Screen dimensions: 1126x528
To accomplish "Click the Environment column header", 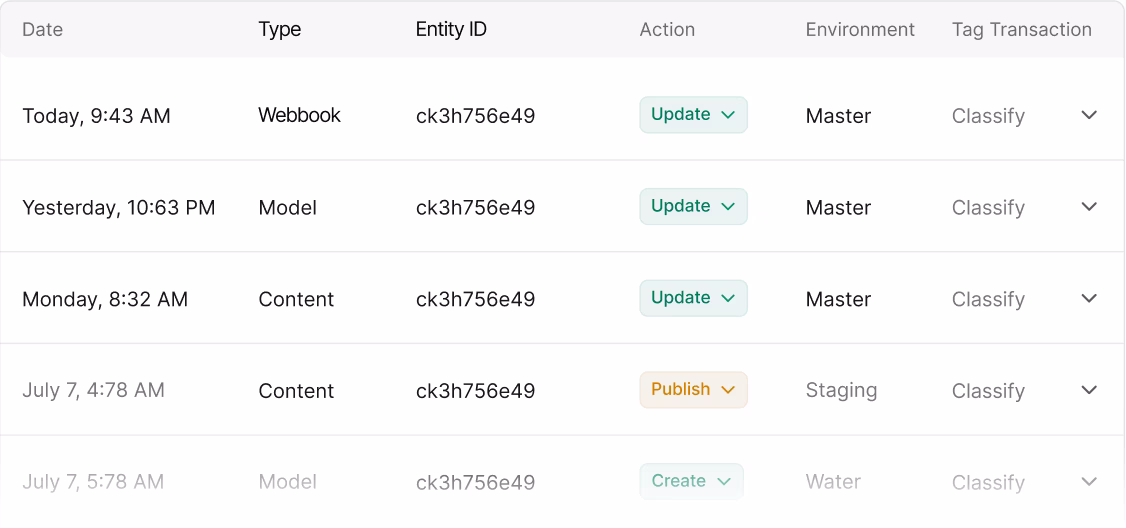I will click(860, 30).
